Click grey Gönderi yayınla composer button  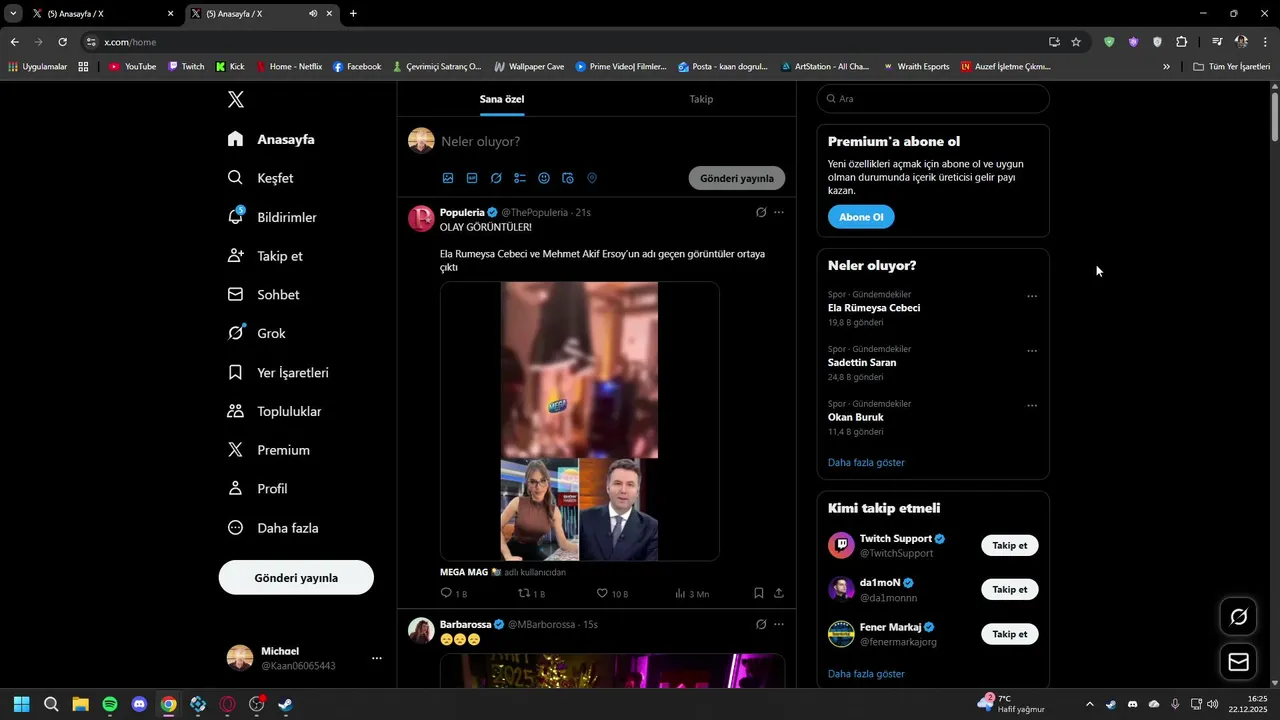click(x=737, y=178)
